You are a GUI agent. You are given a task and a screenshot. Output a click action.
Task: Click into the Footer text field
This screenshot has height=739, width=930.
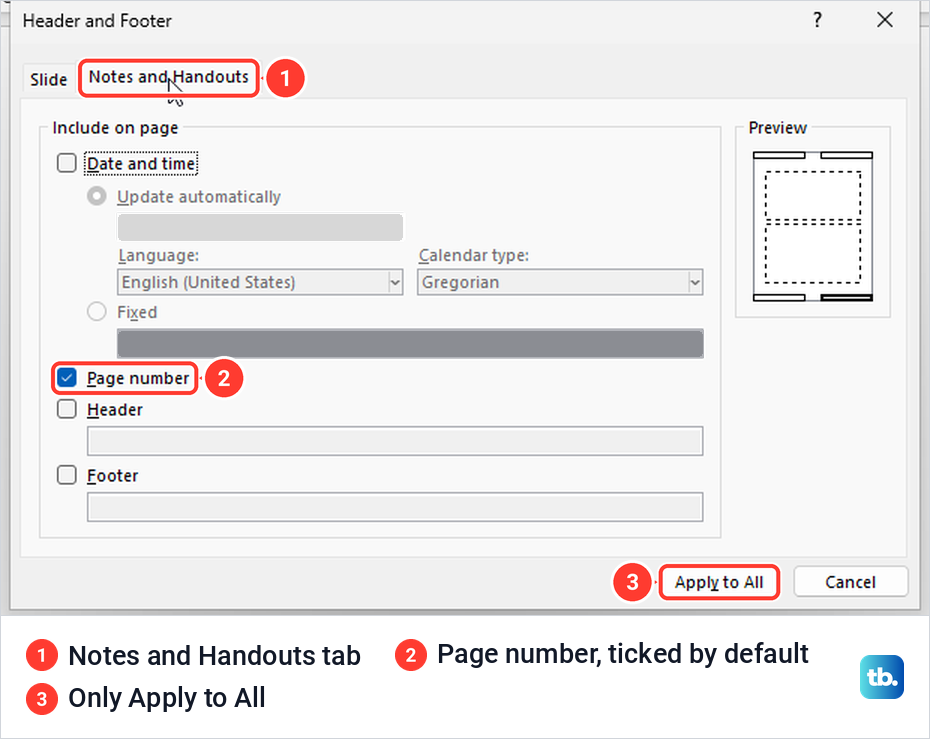[395, 507]
